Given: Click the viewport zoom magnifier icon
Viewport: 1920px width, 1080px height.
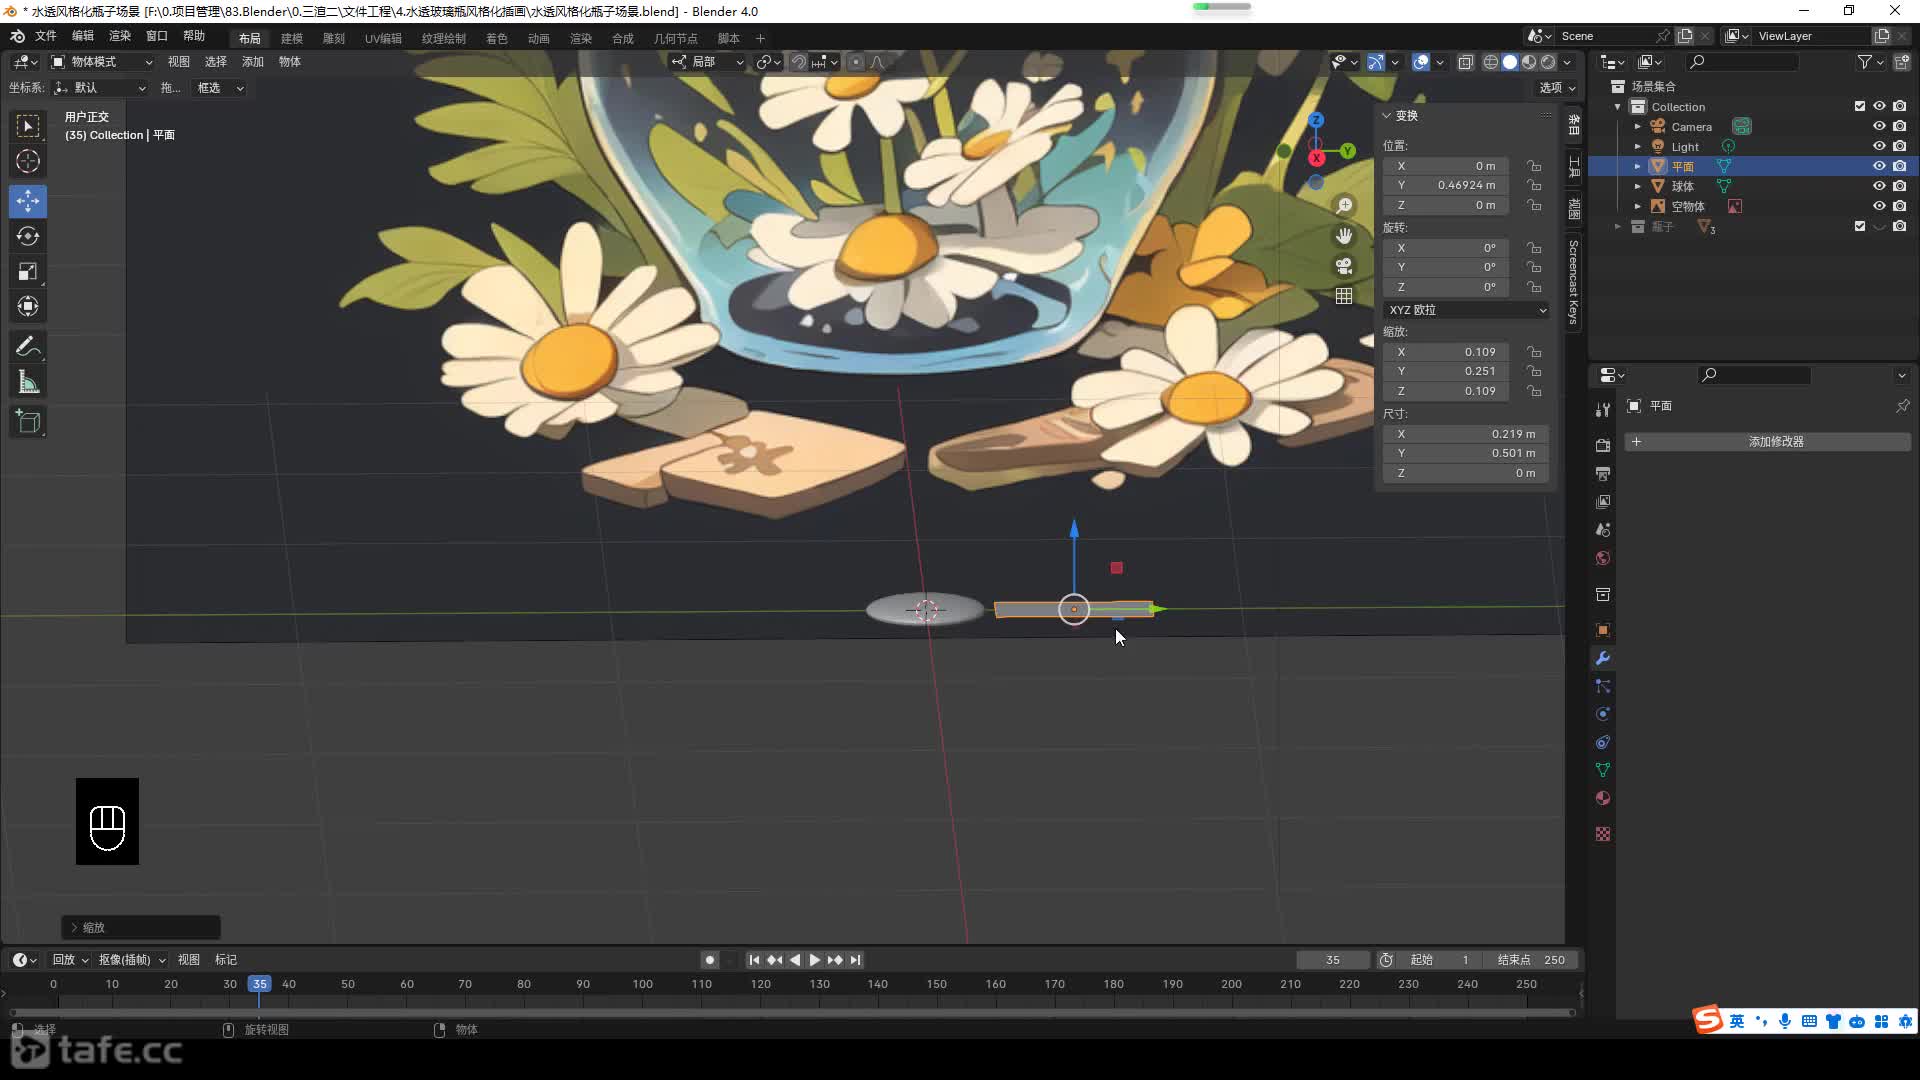Looking at the screenshot, I should (x=1344, y=206).
